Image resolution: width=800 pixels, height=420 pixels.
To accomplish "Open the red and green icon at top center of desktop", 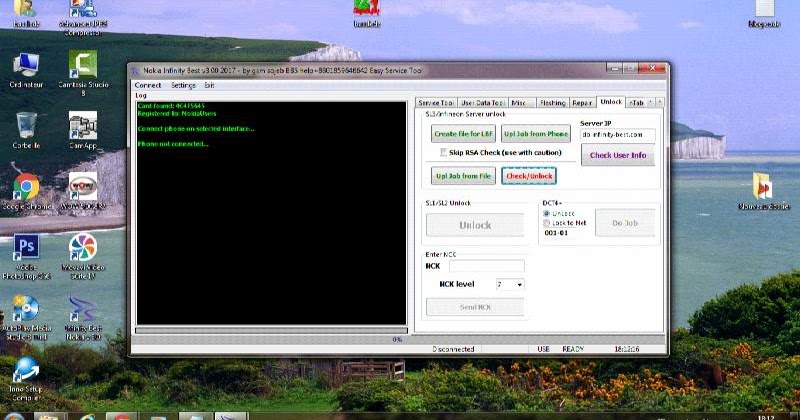I will (366, 14).
